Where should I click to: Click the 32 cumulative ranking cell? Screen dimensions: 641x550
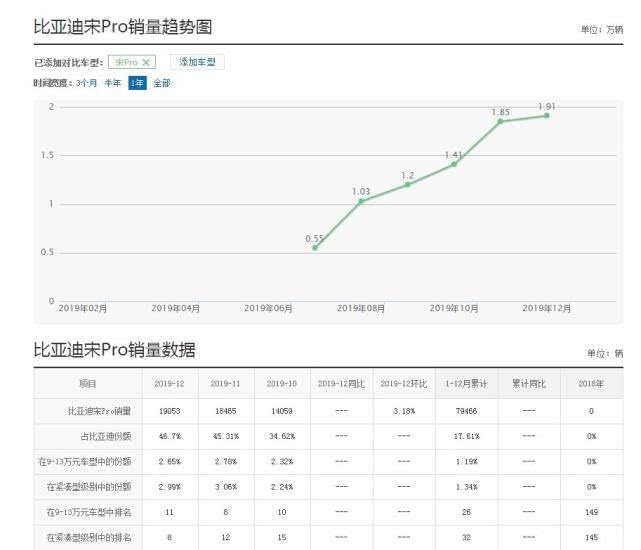(x=466, y=538)
